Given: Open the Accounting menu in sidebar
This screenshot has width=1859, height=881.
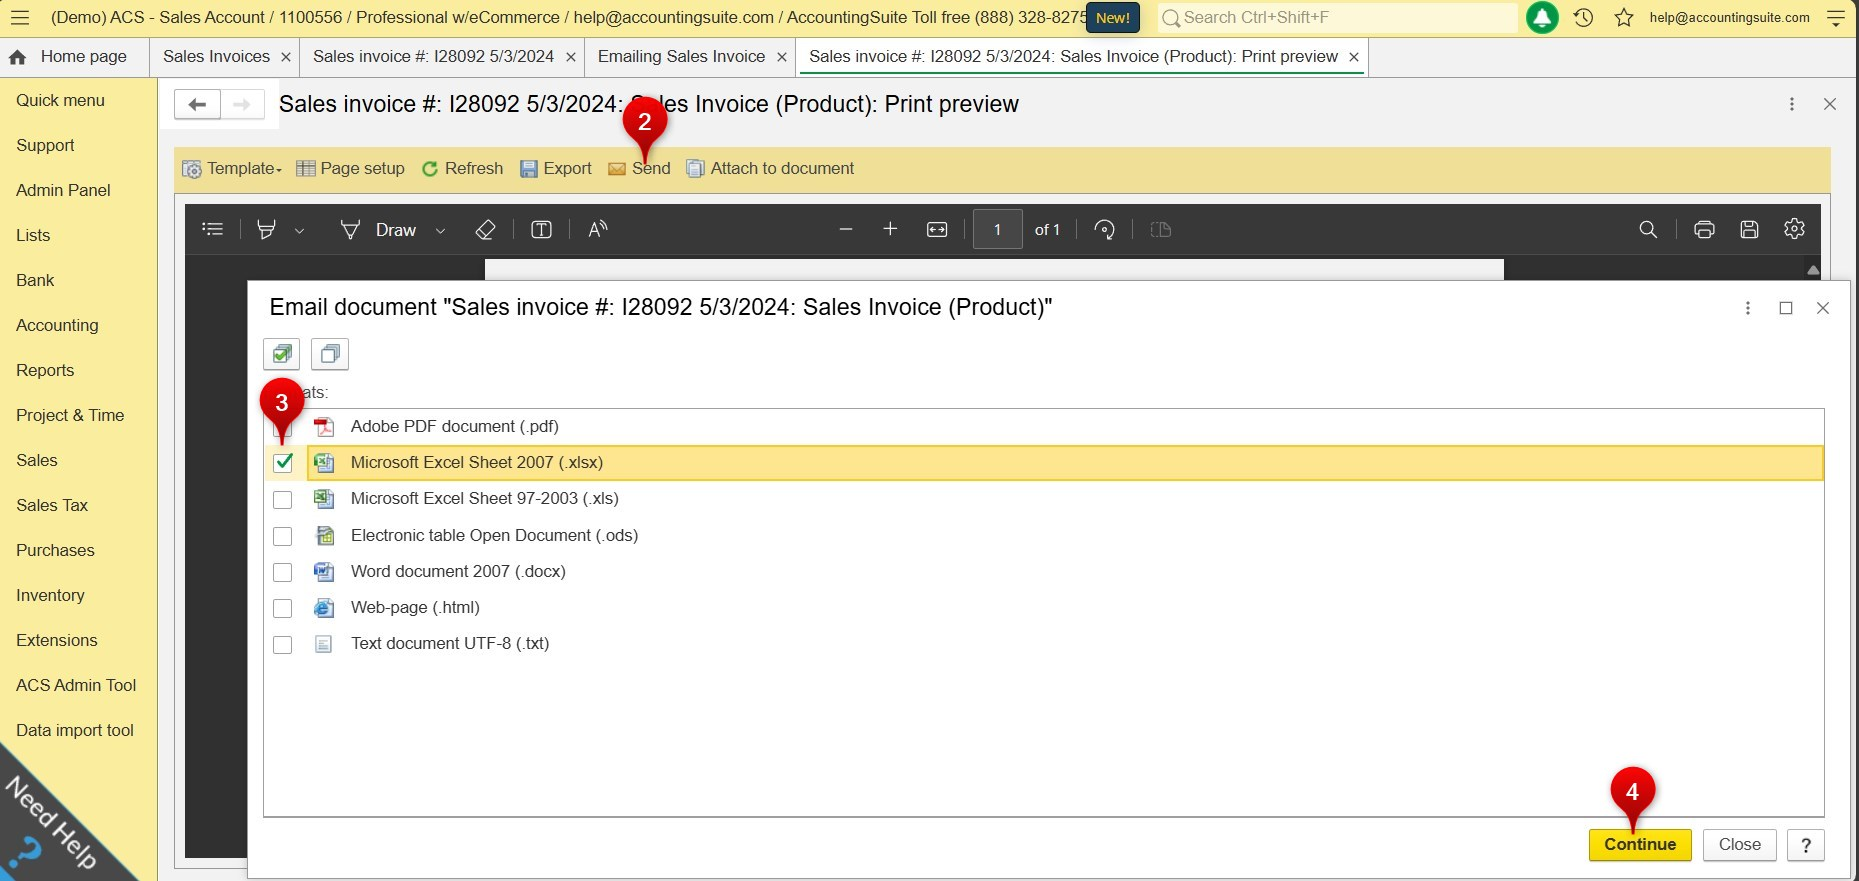Looking at the screenshot, I should pyautogui.click(x=57, y=325).
